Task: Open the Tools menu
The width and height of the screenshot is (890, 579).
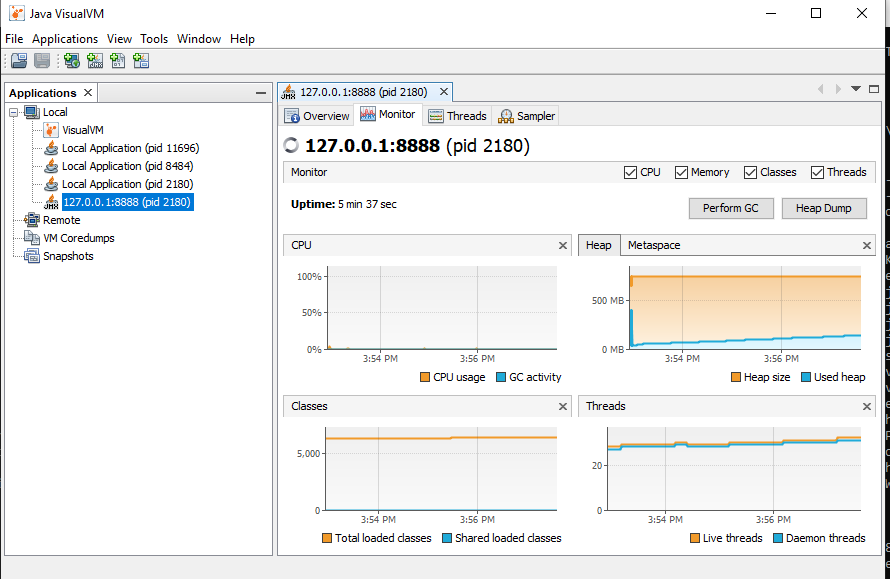Action: coord(154,39)
